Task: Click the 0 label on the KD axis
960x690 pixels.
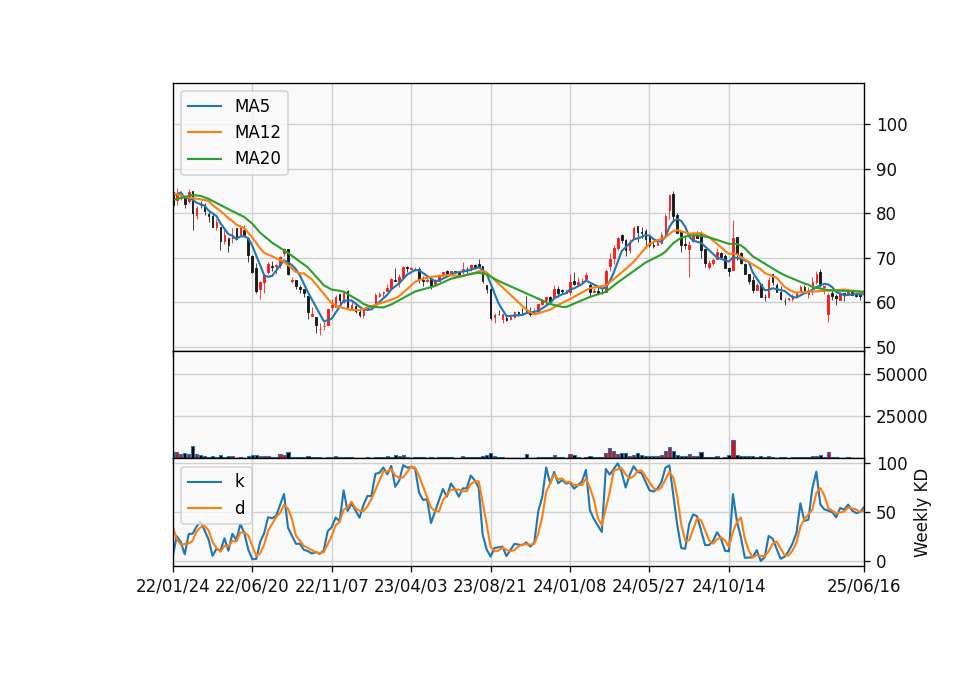Action: [x=882, y=561]
